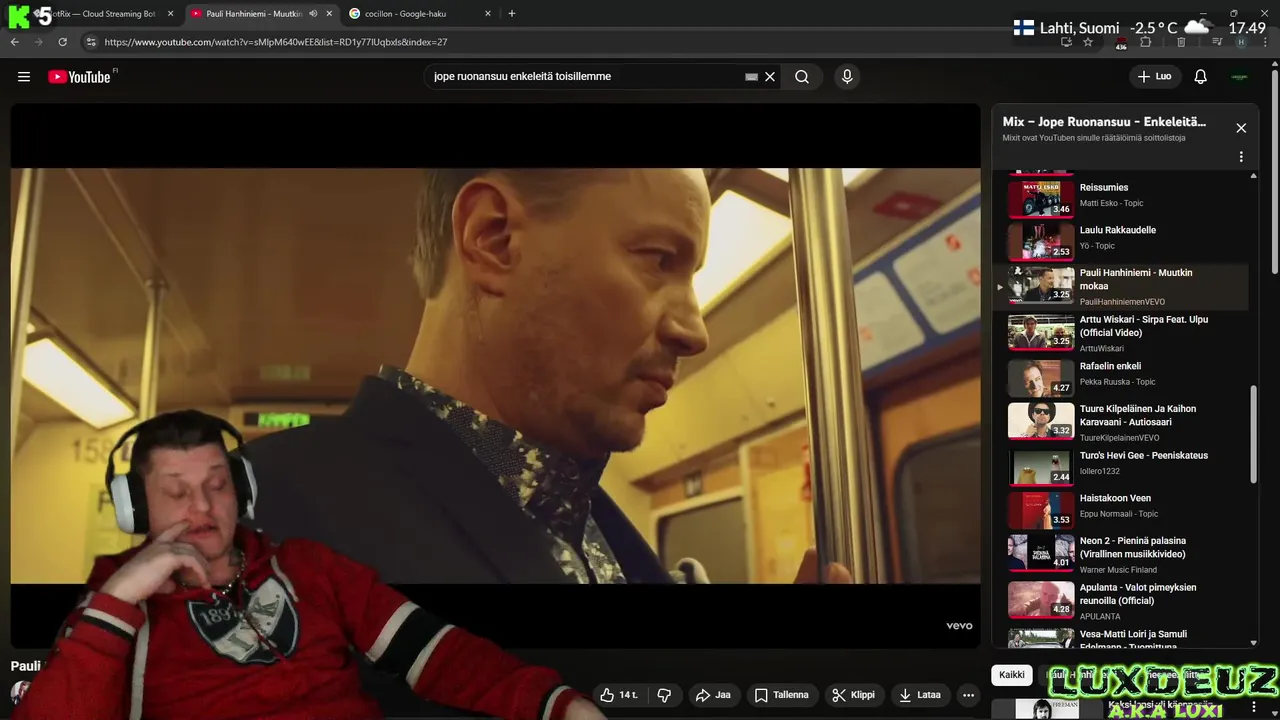Open YouTube notifications bell
1280x720 pixels.
tap(1201, 77)
